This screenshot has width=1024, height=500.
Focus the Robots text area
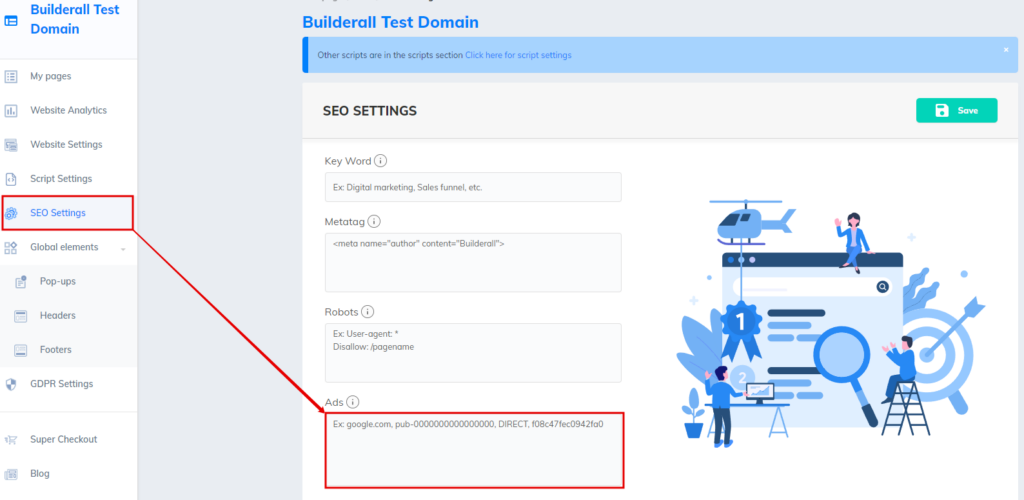click(473, 352)
